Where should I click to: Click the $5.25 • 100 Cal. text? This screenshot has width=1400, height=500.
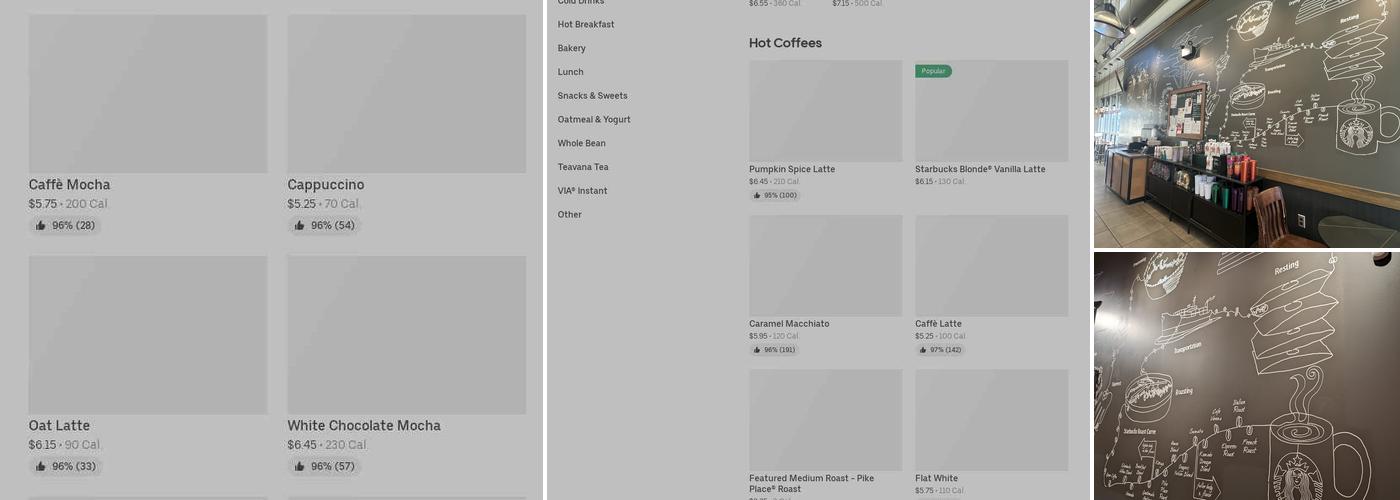(941, 336)
